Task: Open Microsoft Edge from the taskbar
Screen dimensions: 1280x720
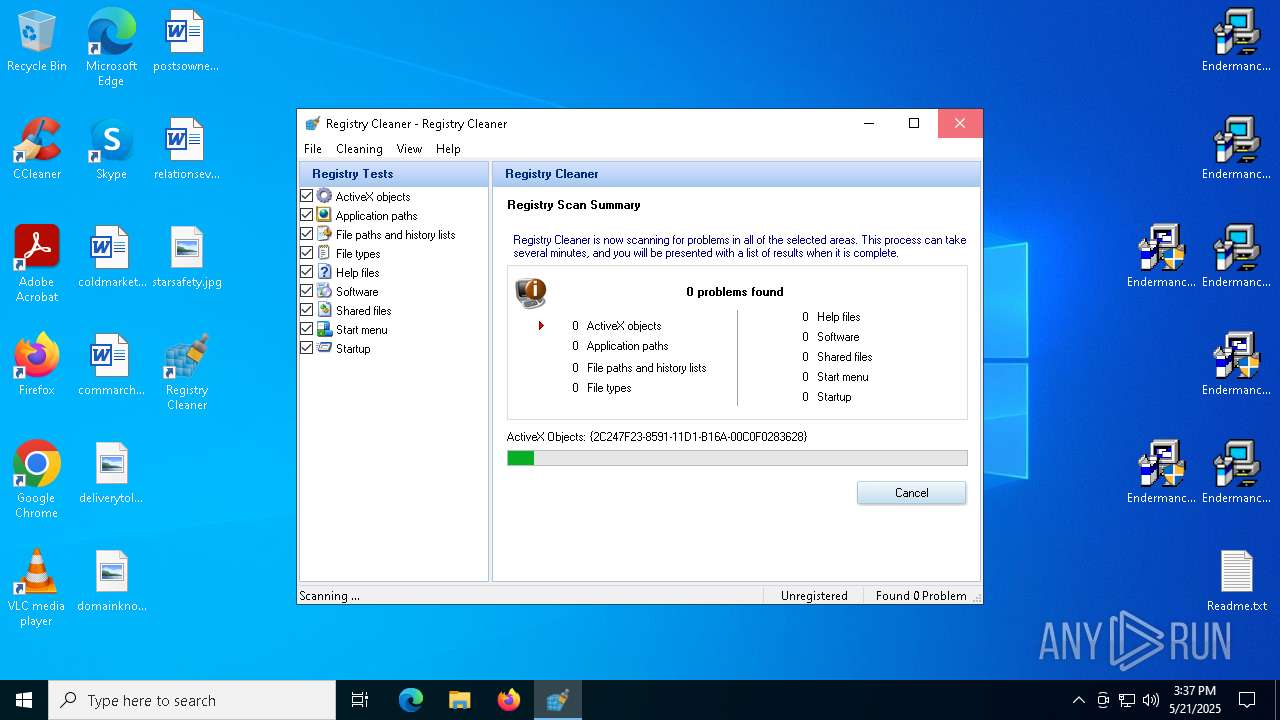Action: coord(410,700)
